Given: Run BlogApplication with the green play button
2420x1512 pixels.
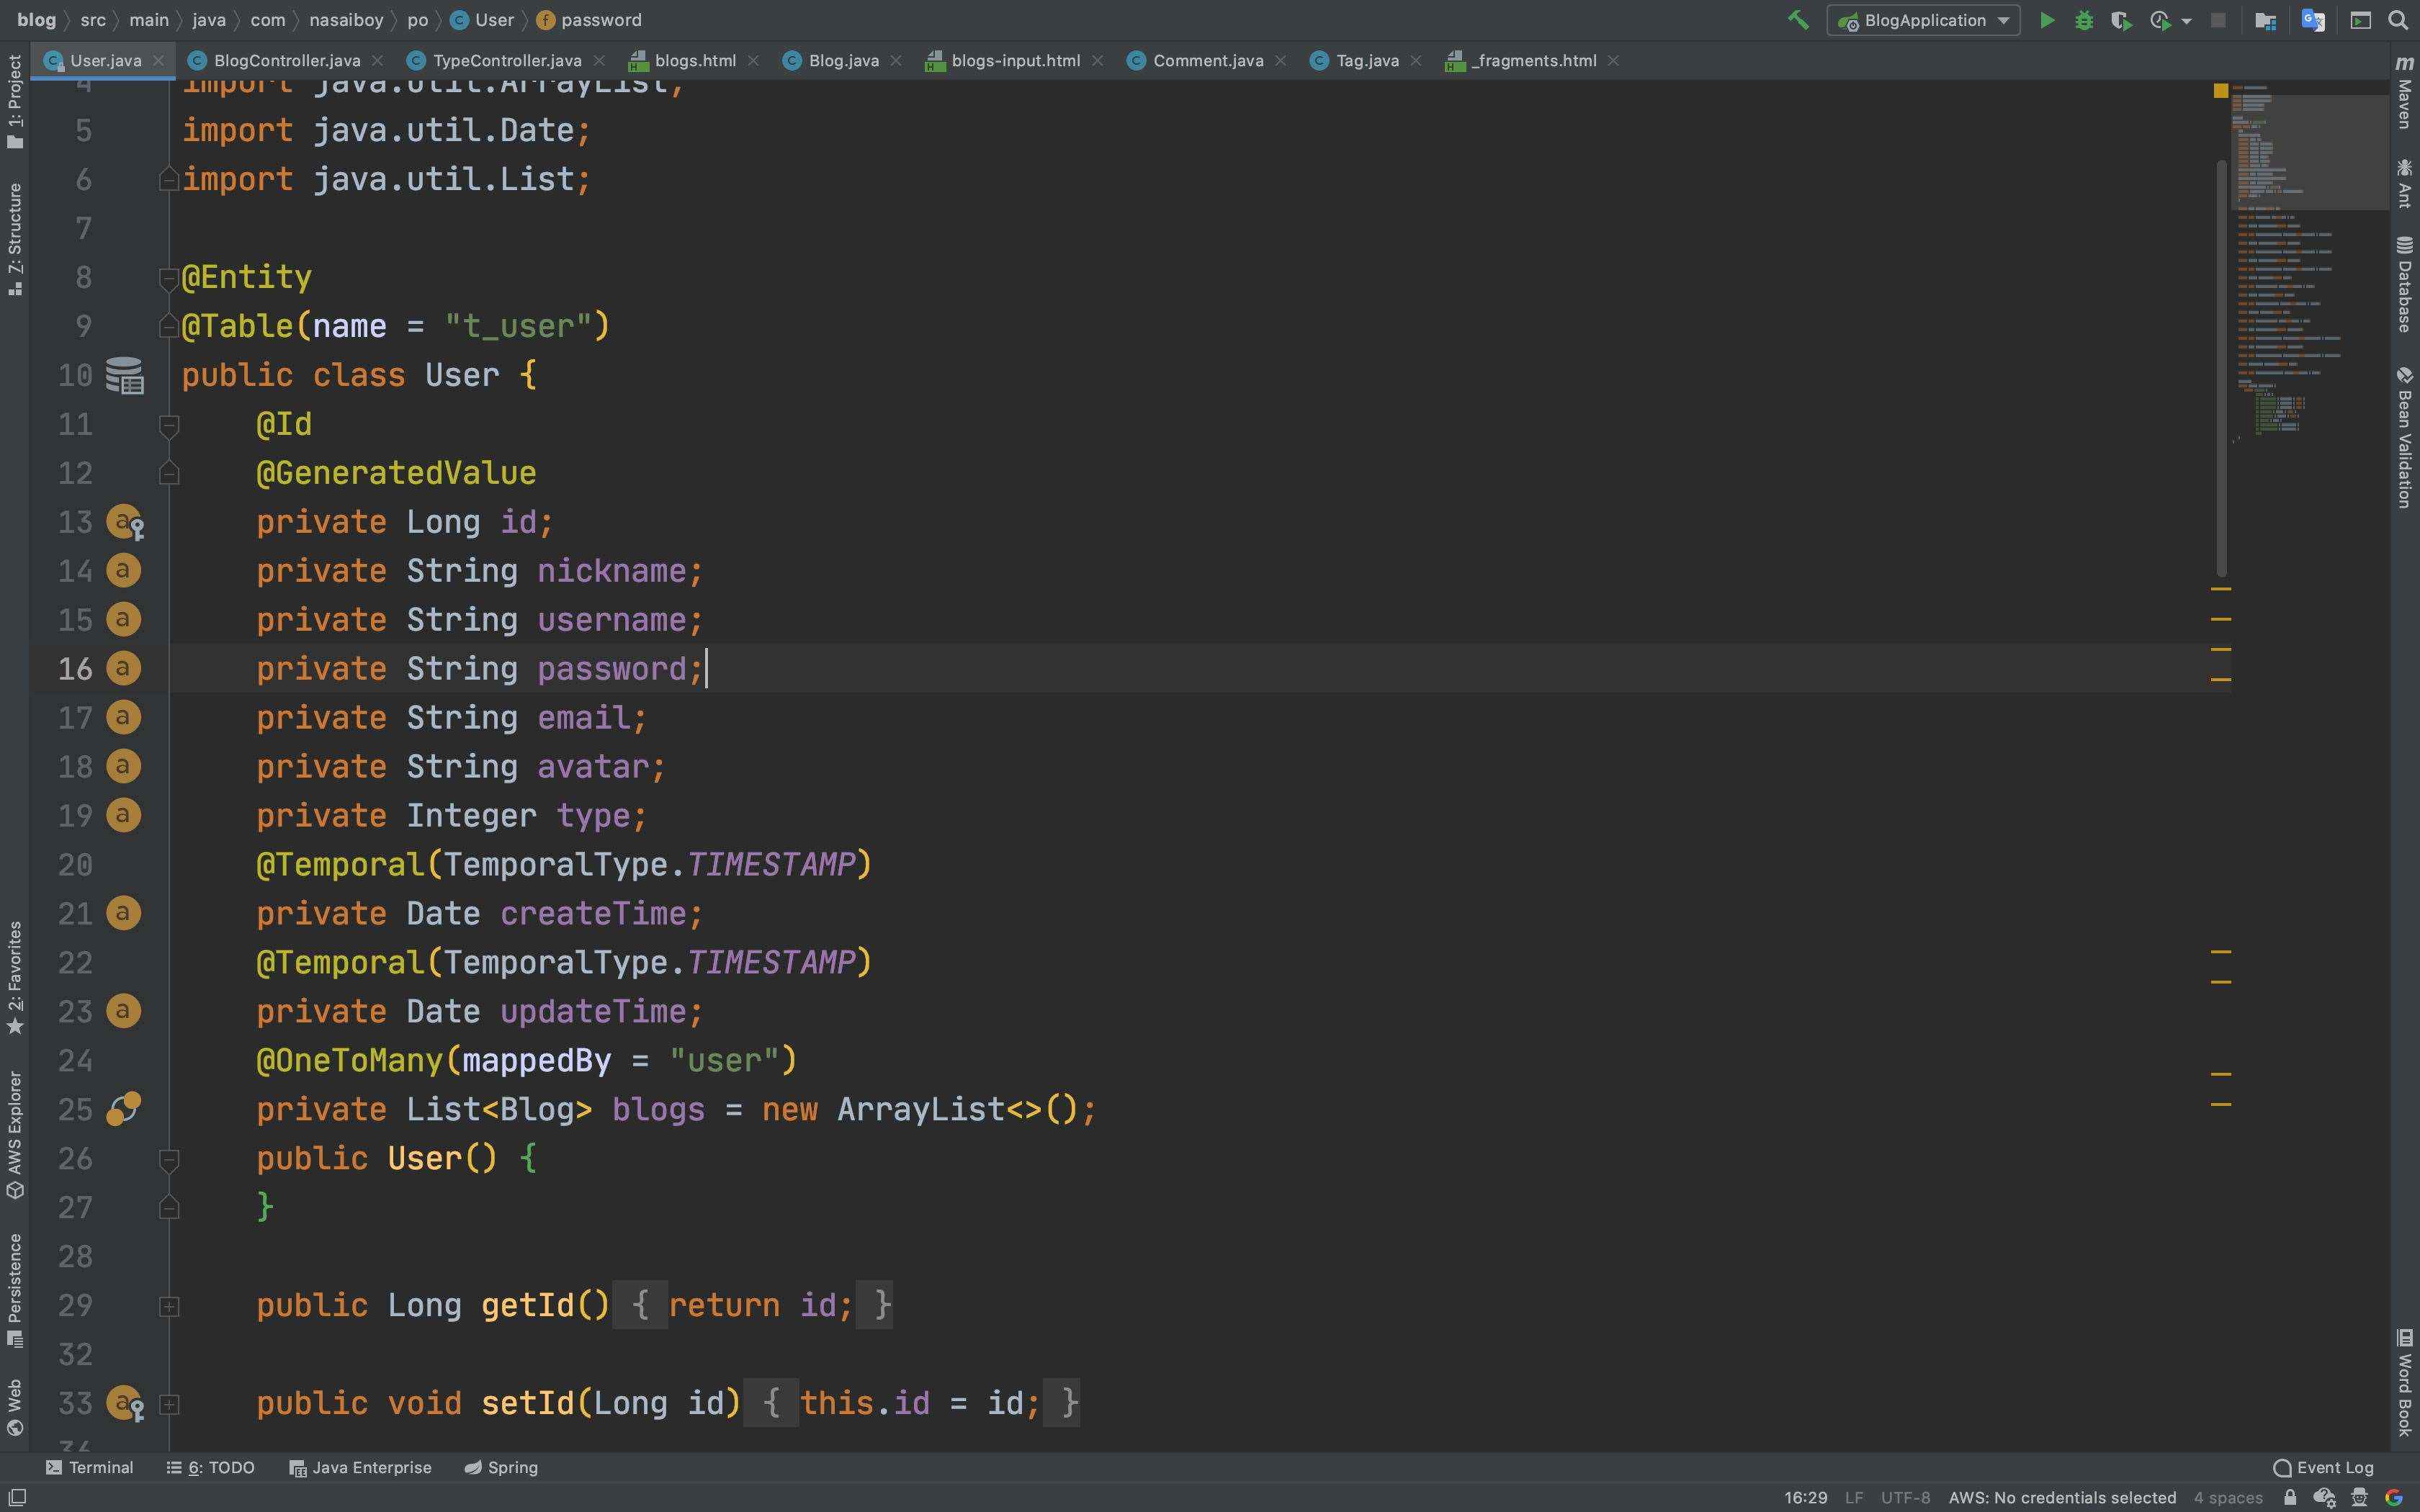Looking at the screenshot, I should pyautogui.click(x=2047, y=20).
